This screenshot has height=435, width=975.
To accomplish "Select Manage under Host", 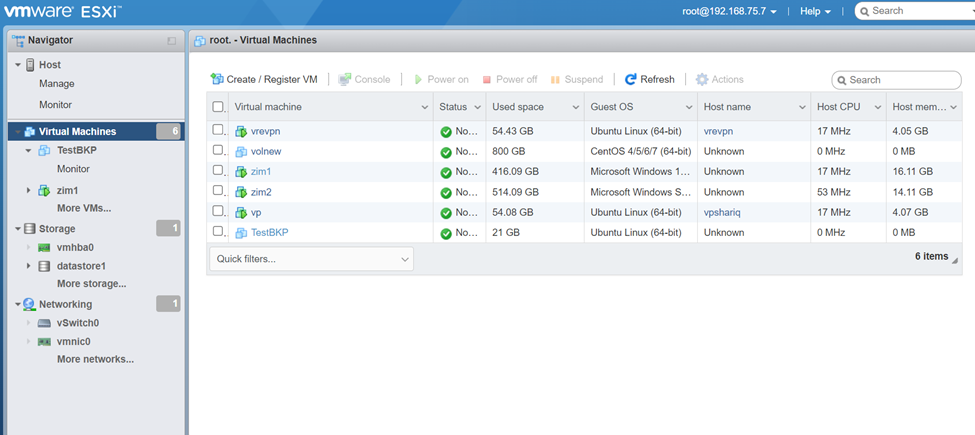I will pos(57,84).
